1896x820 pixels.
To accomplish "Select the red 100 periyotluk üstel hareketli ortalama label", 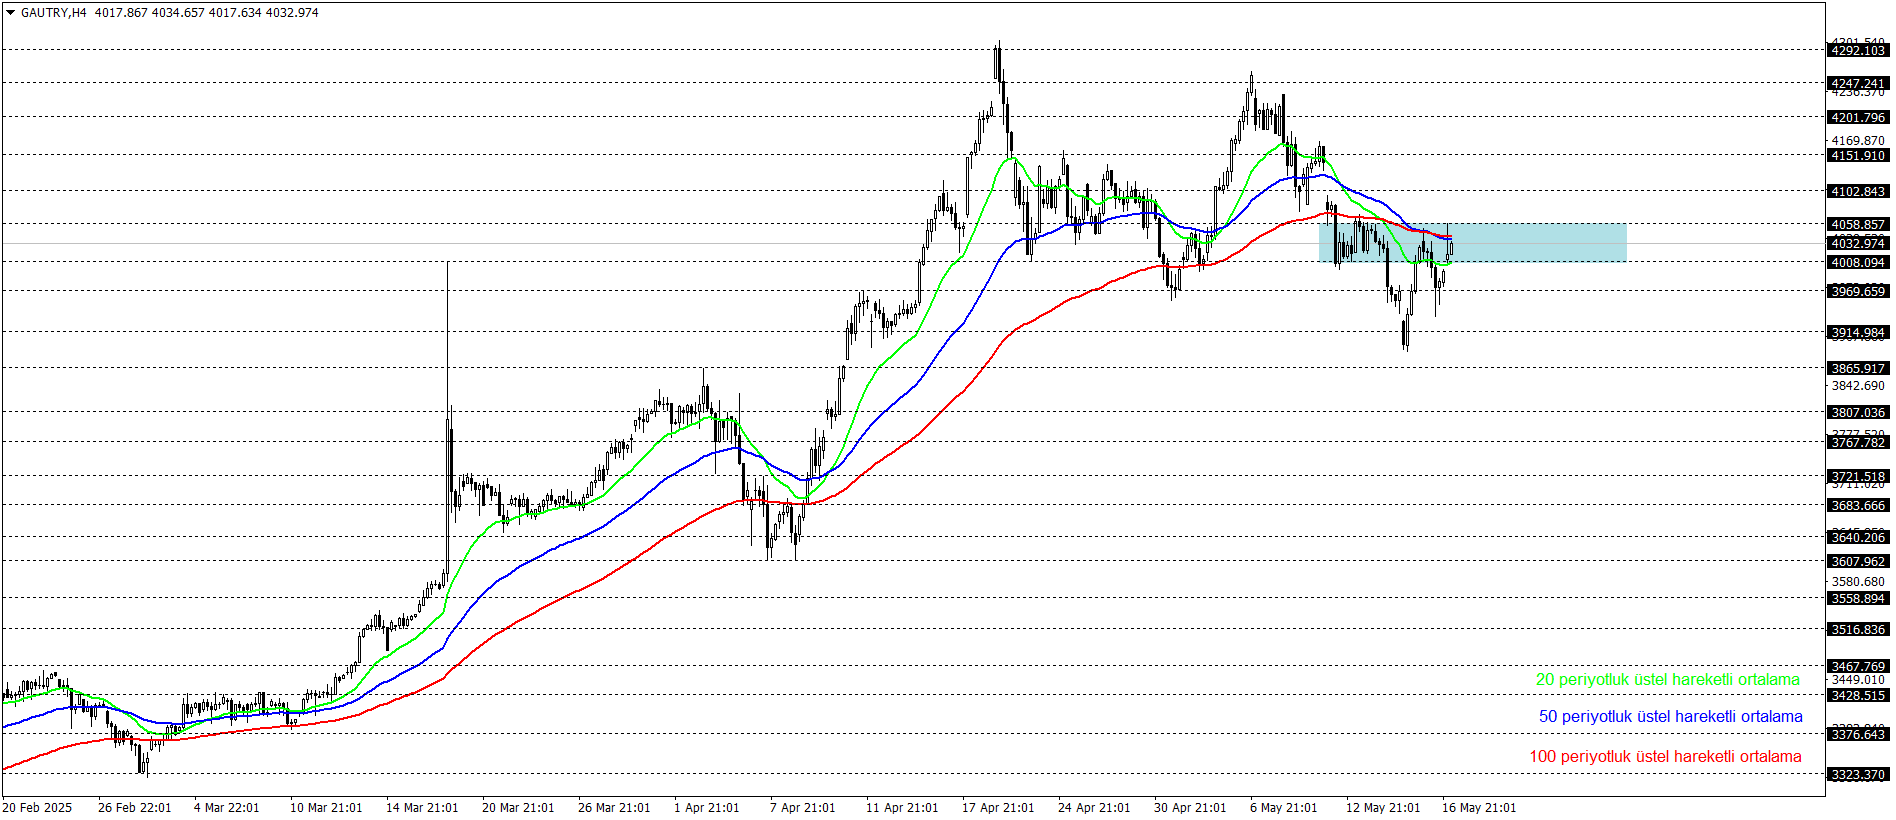I will 1665,757.
